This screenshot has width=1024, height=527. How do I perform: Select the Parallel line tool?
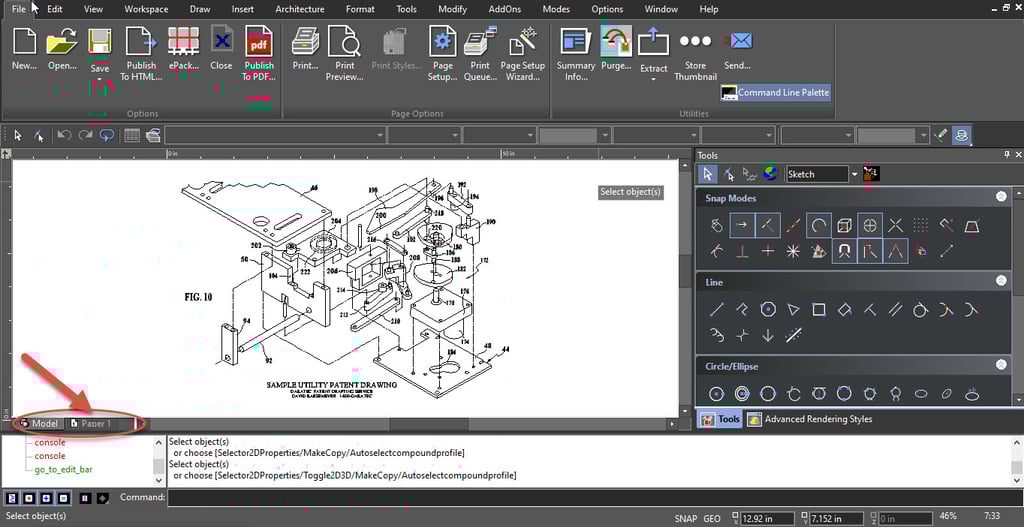(x=895, y=310)
